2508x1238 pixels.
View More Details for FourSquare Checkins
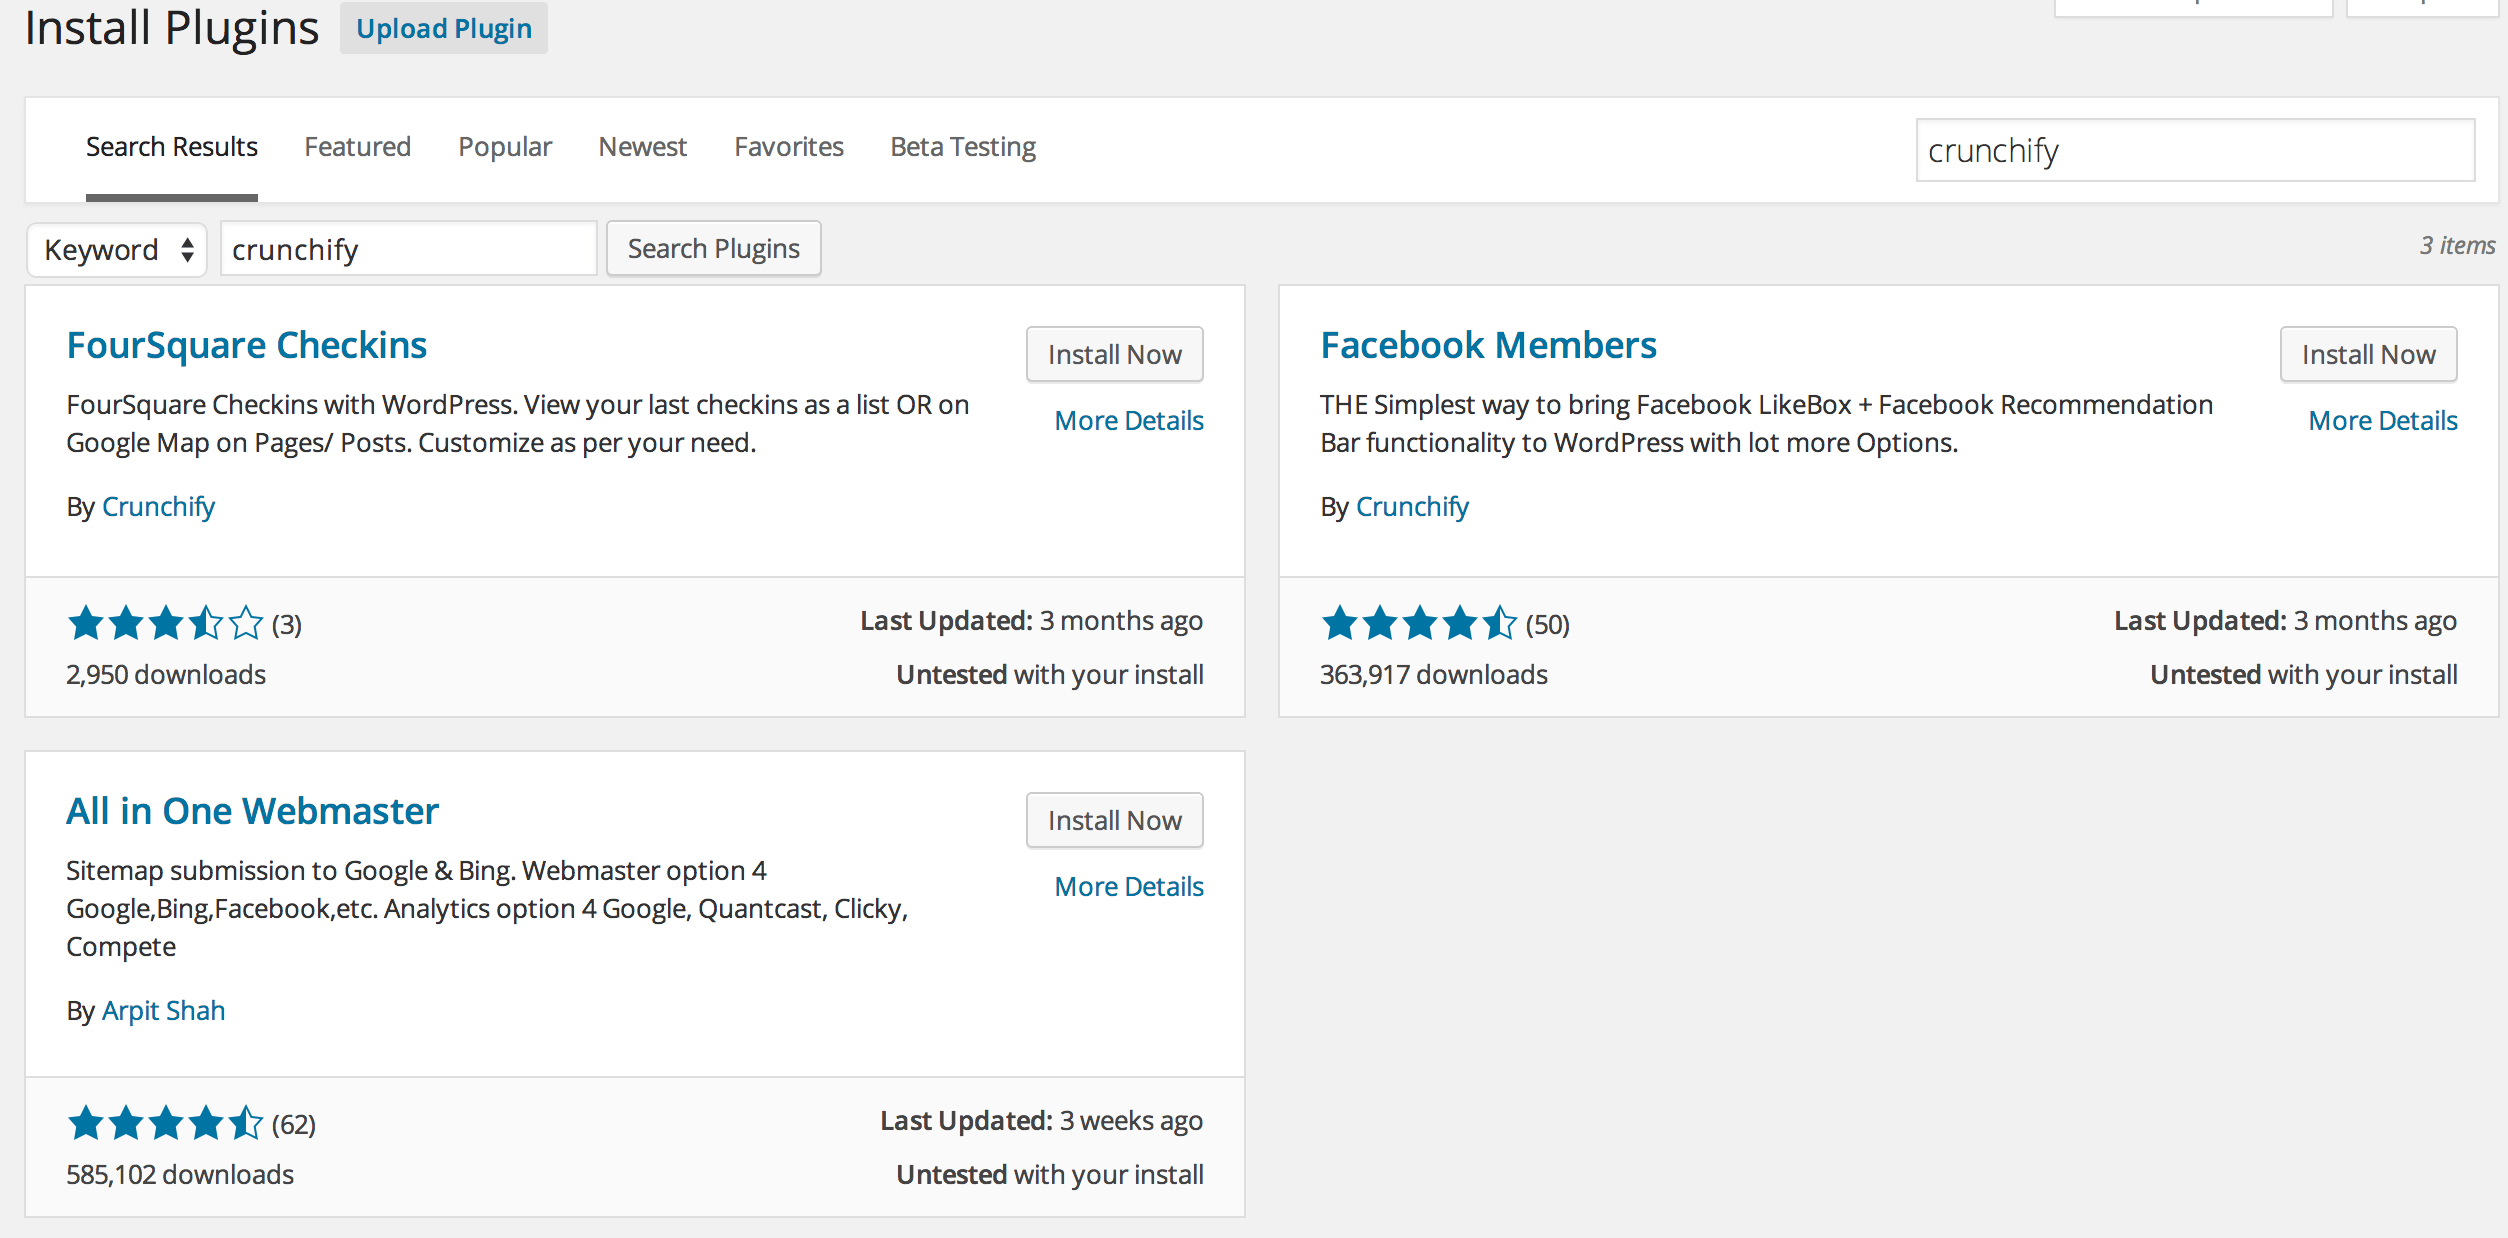(x=1129, y=421)
